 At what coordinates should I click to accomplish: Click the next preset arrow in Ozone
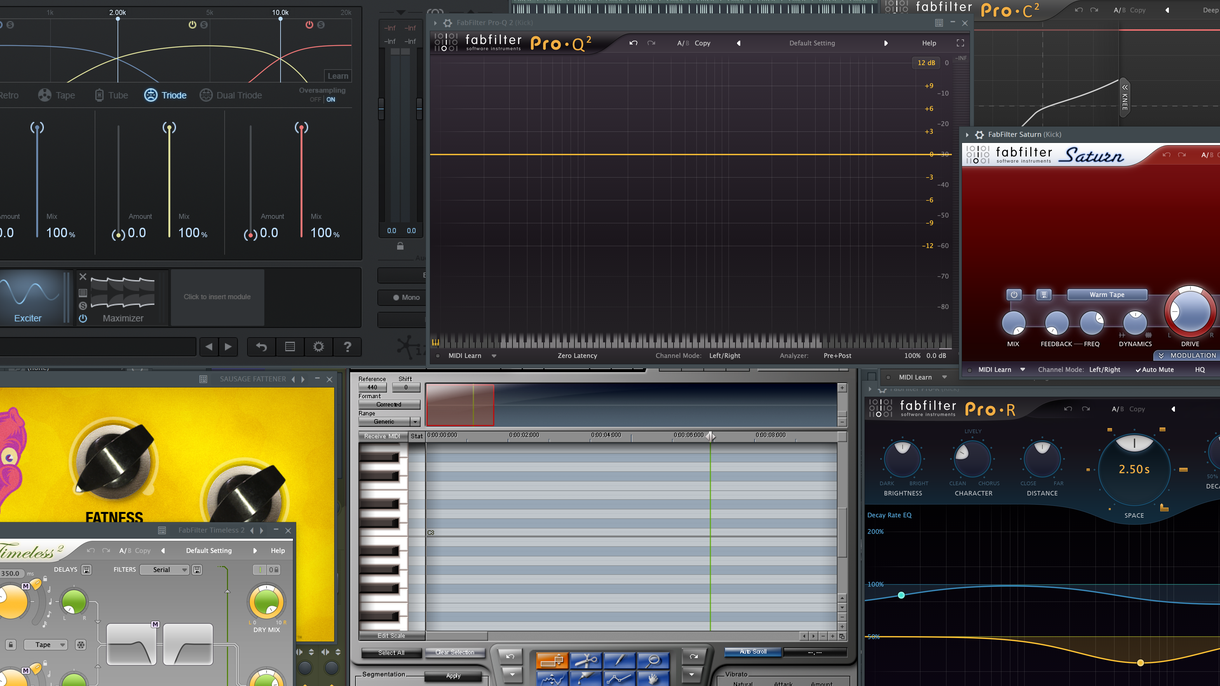point(228,347)
